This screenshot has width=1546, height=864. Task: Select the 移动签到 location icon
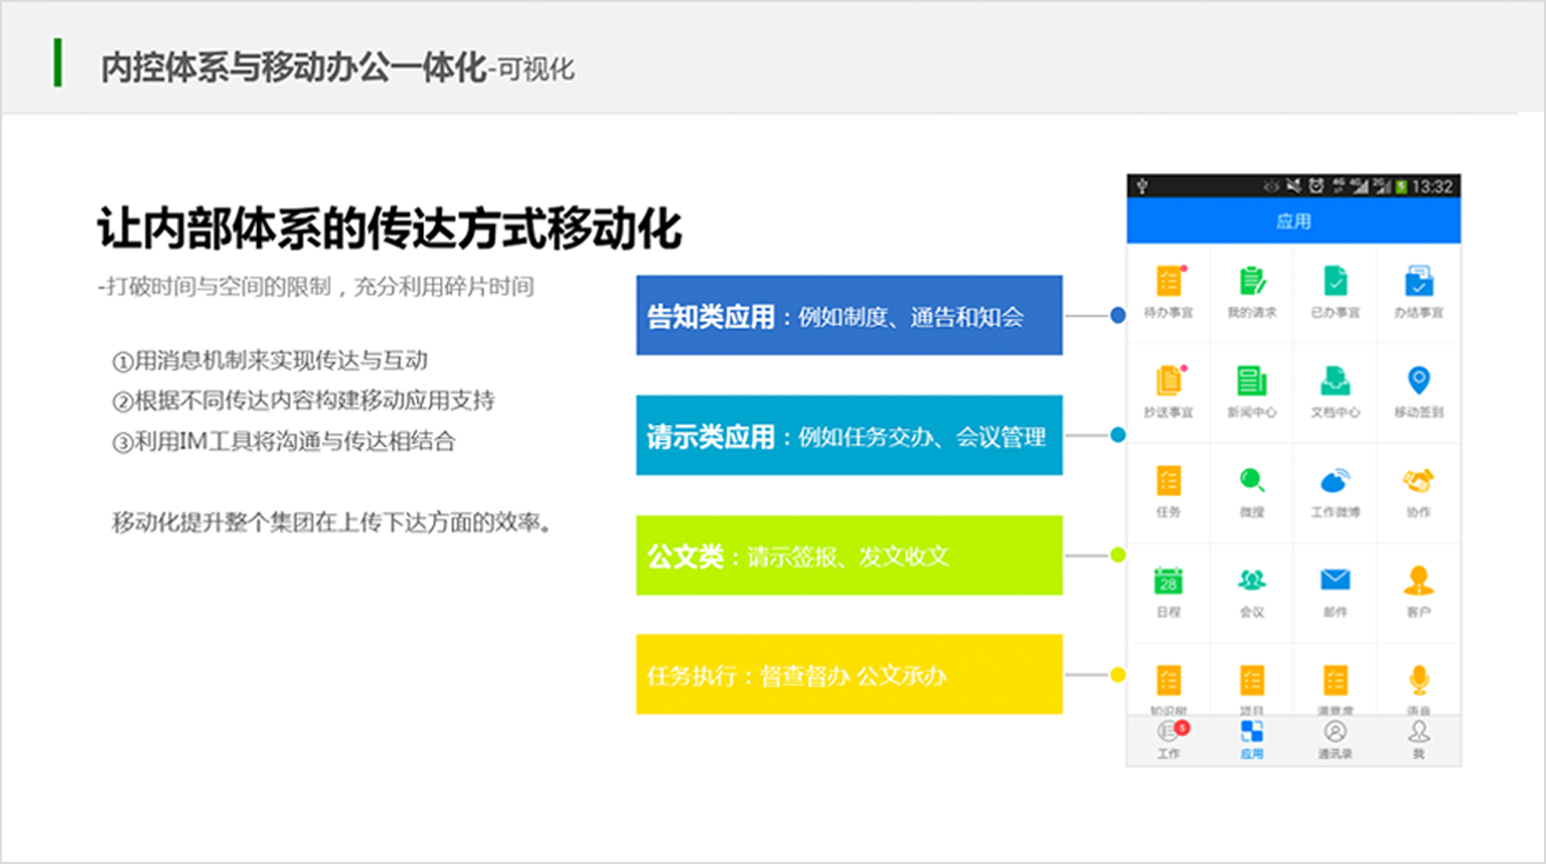pyautogui.click(x=1418, y=382)
